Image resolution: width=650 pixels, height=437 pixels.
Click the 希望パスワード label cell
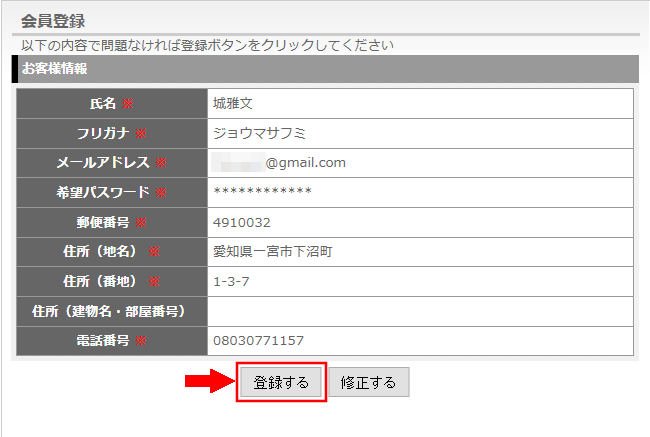coord(112,192)
